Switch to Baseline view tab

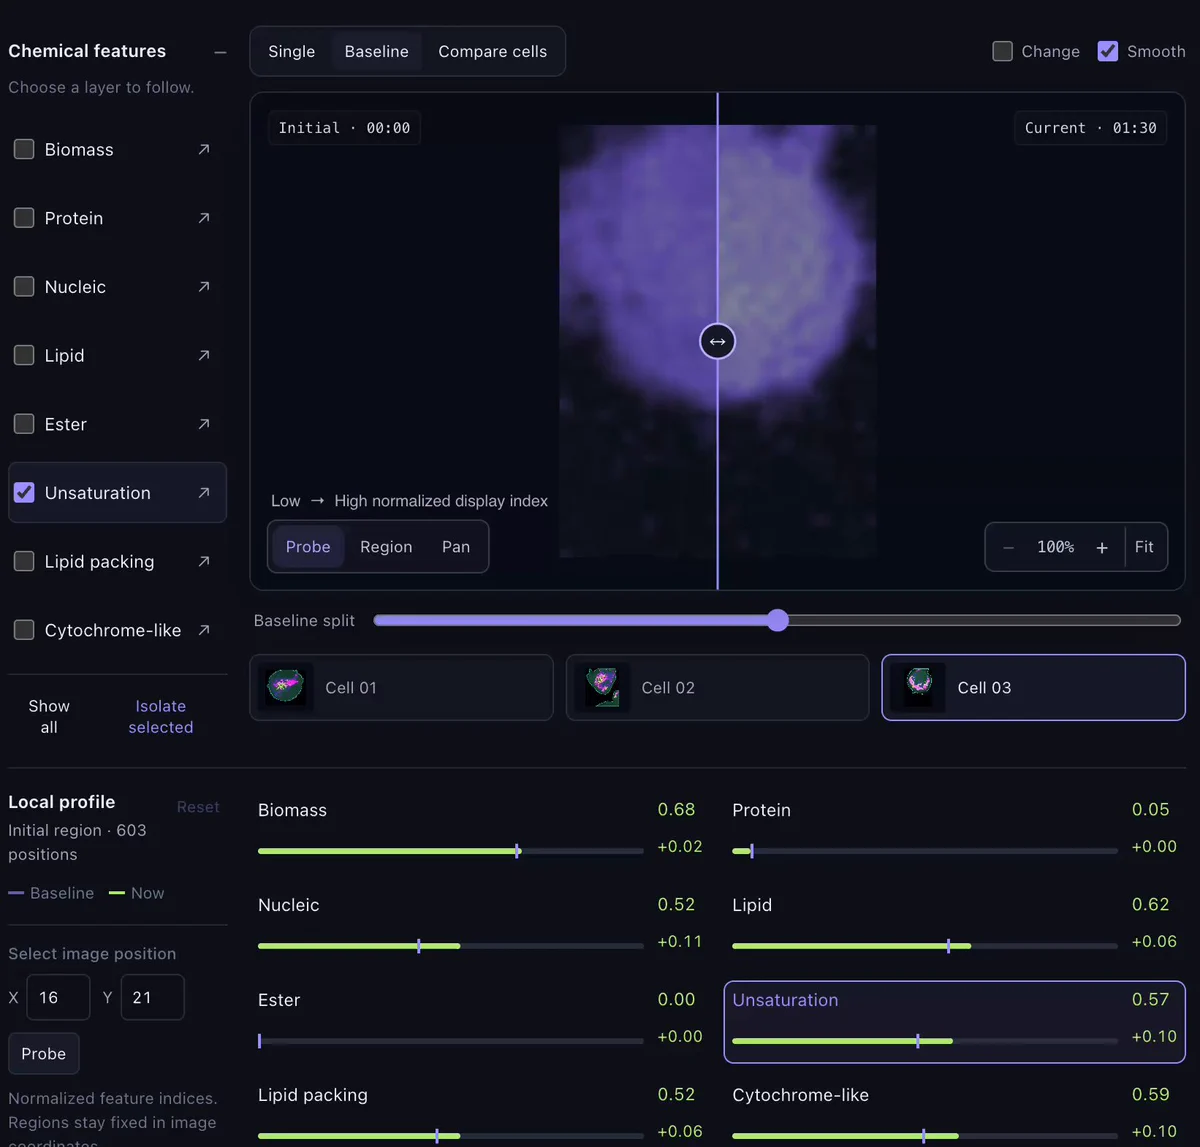(x=377, y=51)
